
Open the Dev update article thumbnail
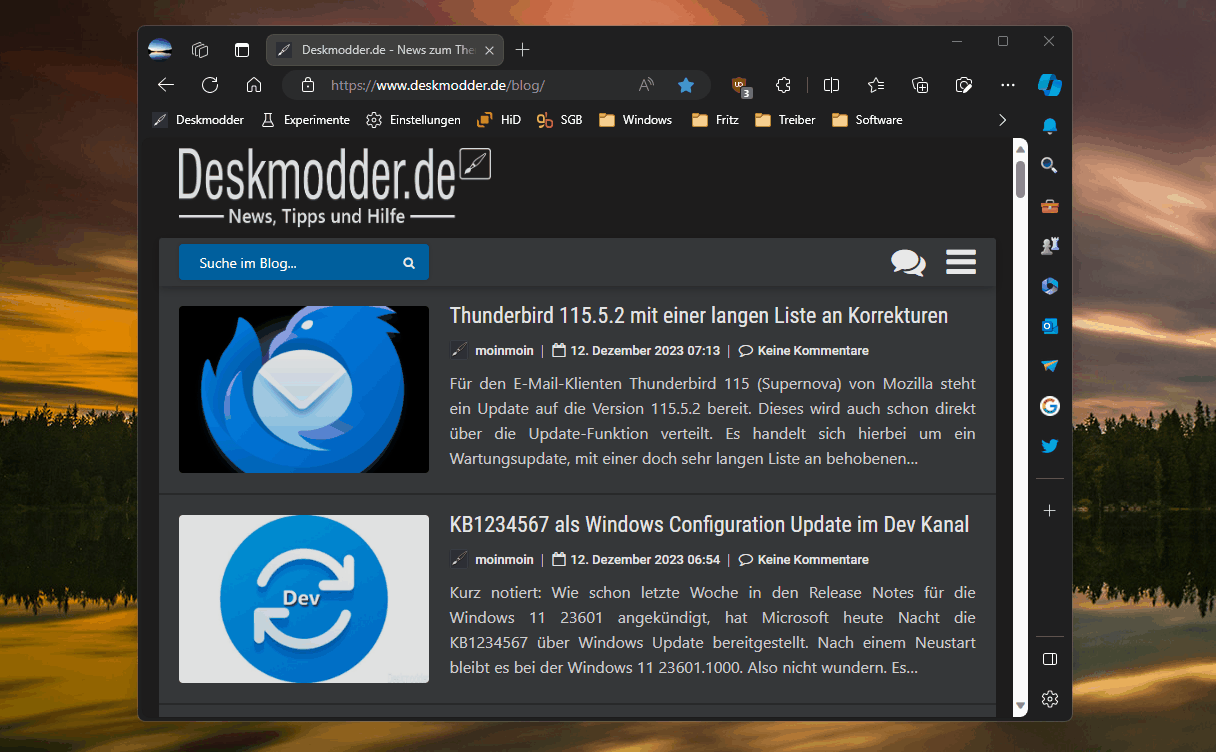304,599
